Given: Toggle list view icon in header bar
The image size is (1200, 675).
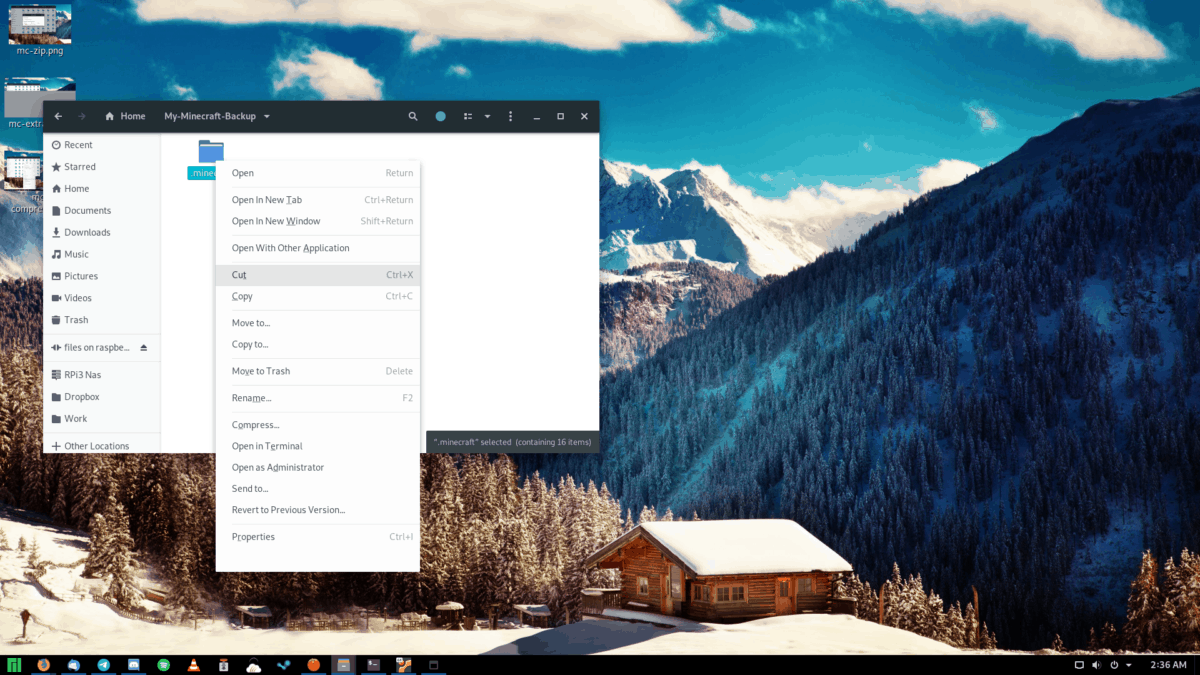Looking at the screenshot, I should (467, 116).
